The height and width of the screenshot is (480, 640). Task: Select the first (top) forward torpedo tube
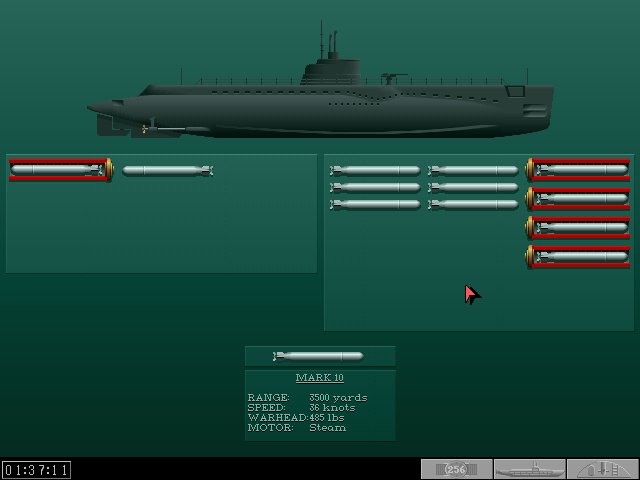click(578, 169)
